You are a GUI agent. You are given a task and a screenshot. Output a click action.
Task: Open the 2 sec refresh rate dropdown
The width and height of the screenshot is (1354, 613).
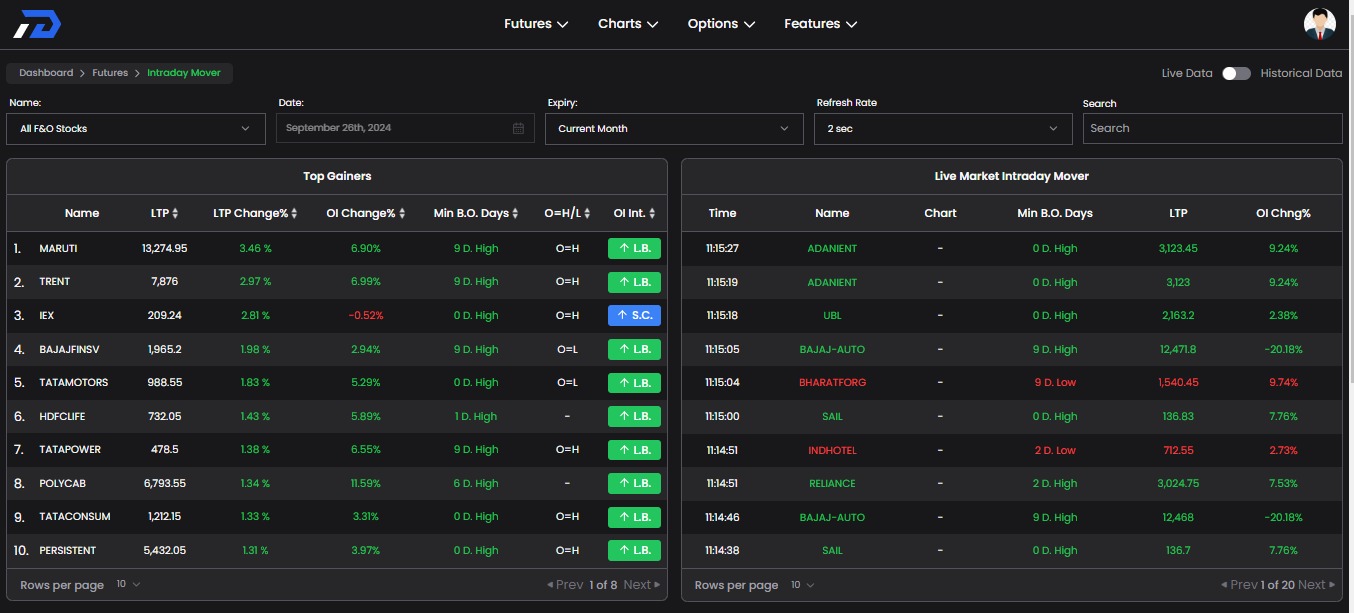pyautogui.click(x=942, y=129)
